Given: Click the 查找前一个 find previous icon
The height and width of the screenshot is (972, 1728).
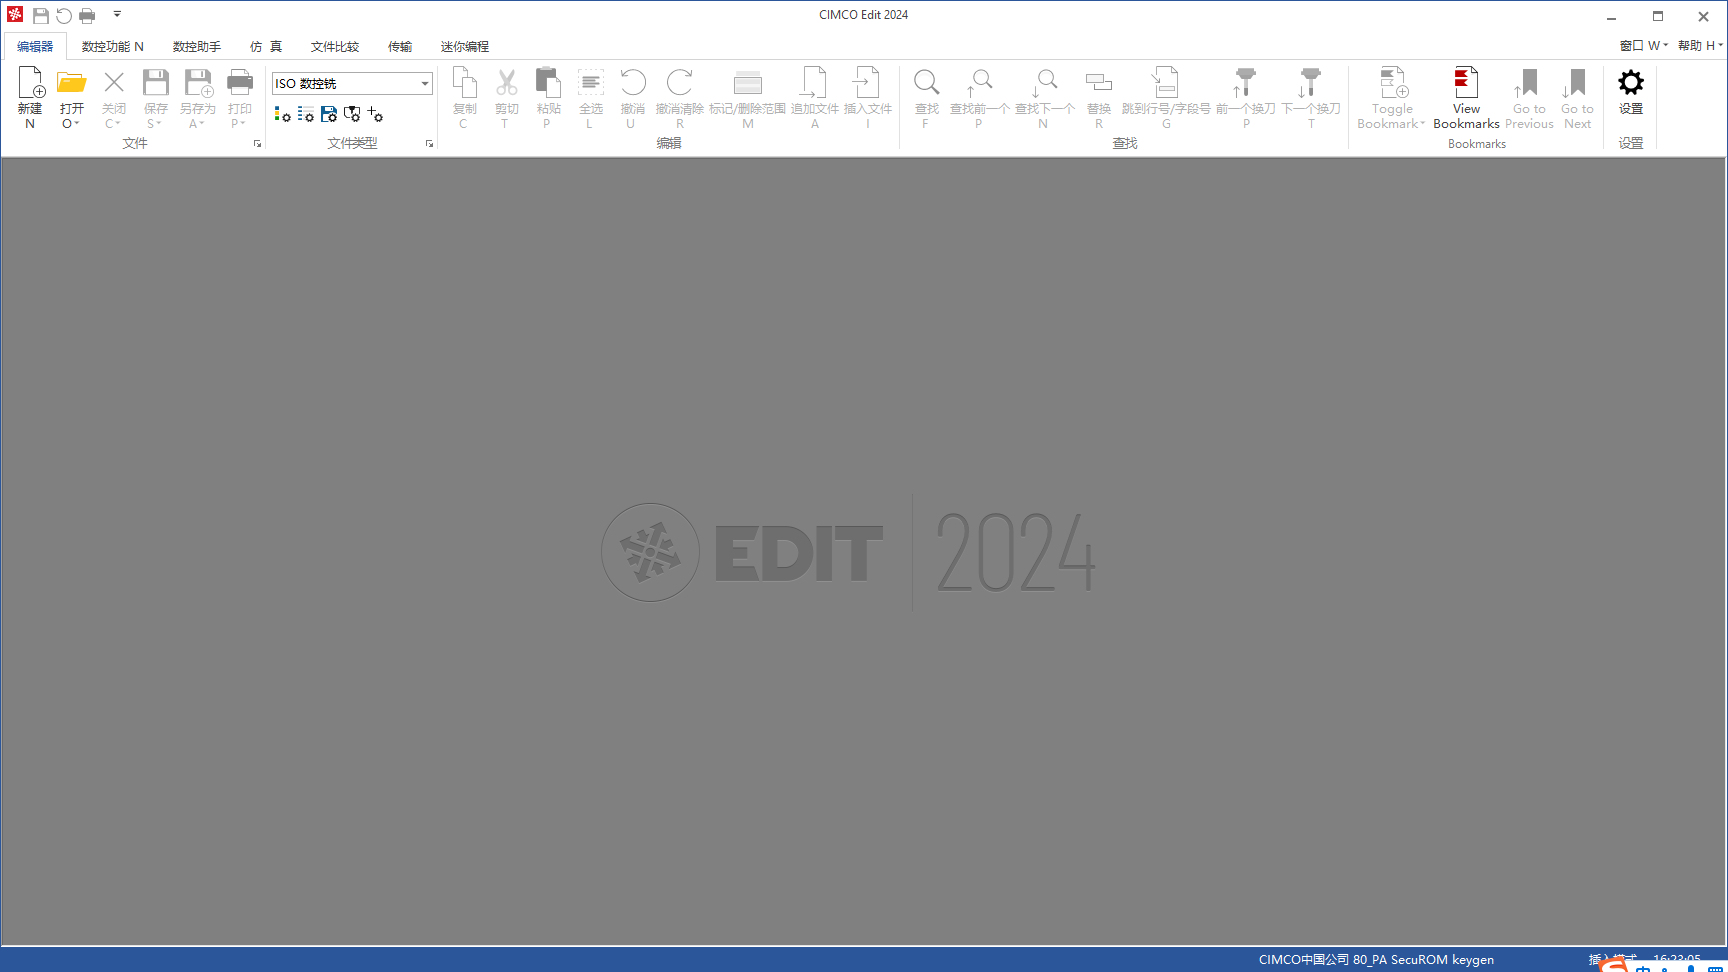Looking at the screenshot, I should coord(979,83).
